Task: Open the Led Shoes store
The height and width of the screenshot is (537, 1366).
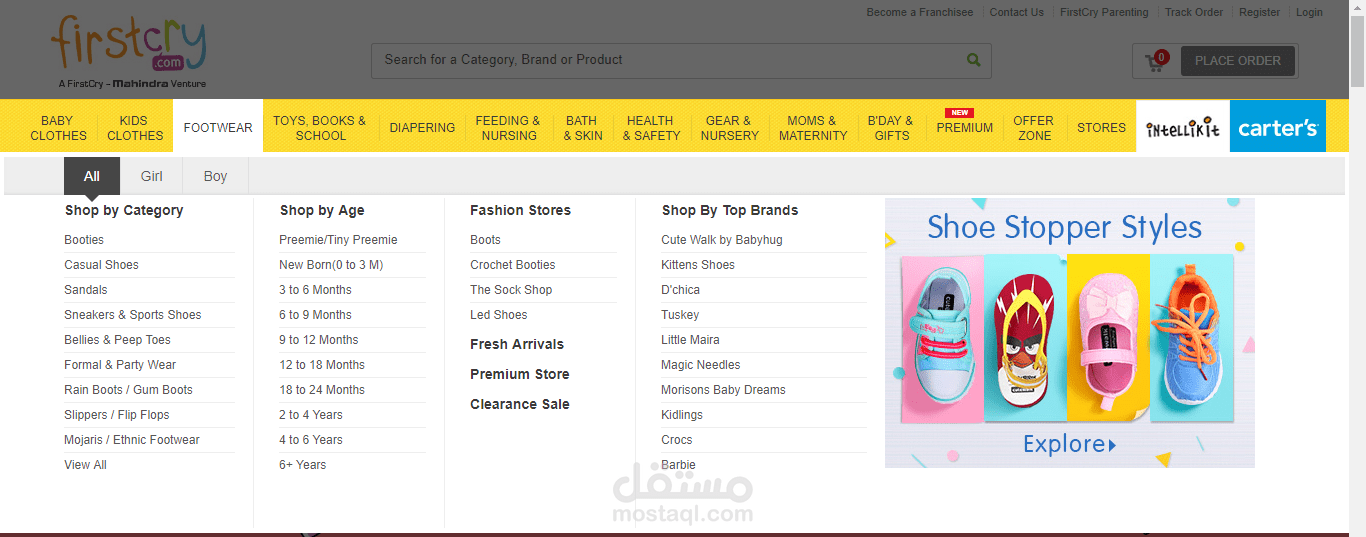Action: [499, 315]
